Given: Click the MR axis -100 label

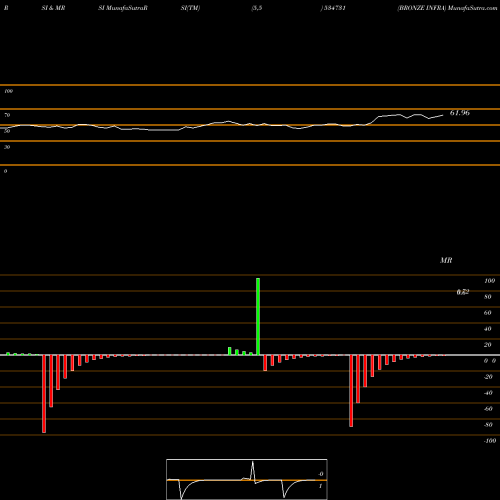Looking at the screenshot, I should coord(490,441).
